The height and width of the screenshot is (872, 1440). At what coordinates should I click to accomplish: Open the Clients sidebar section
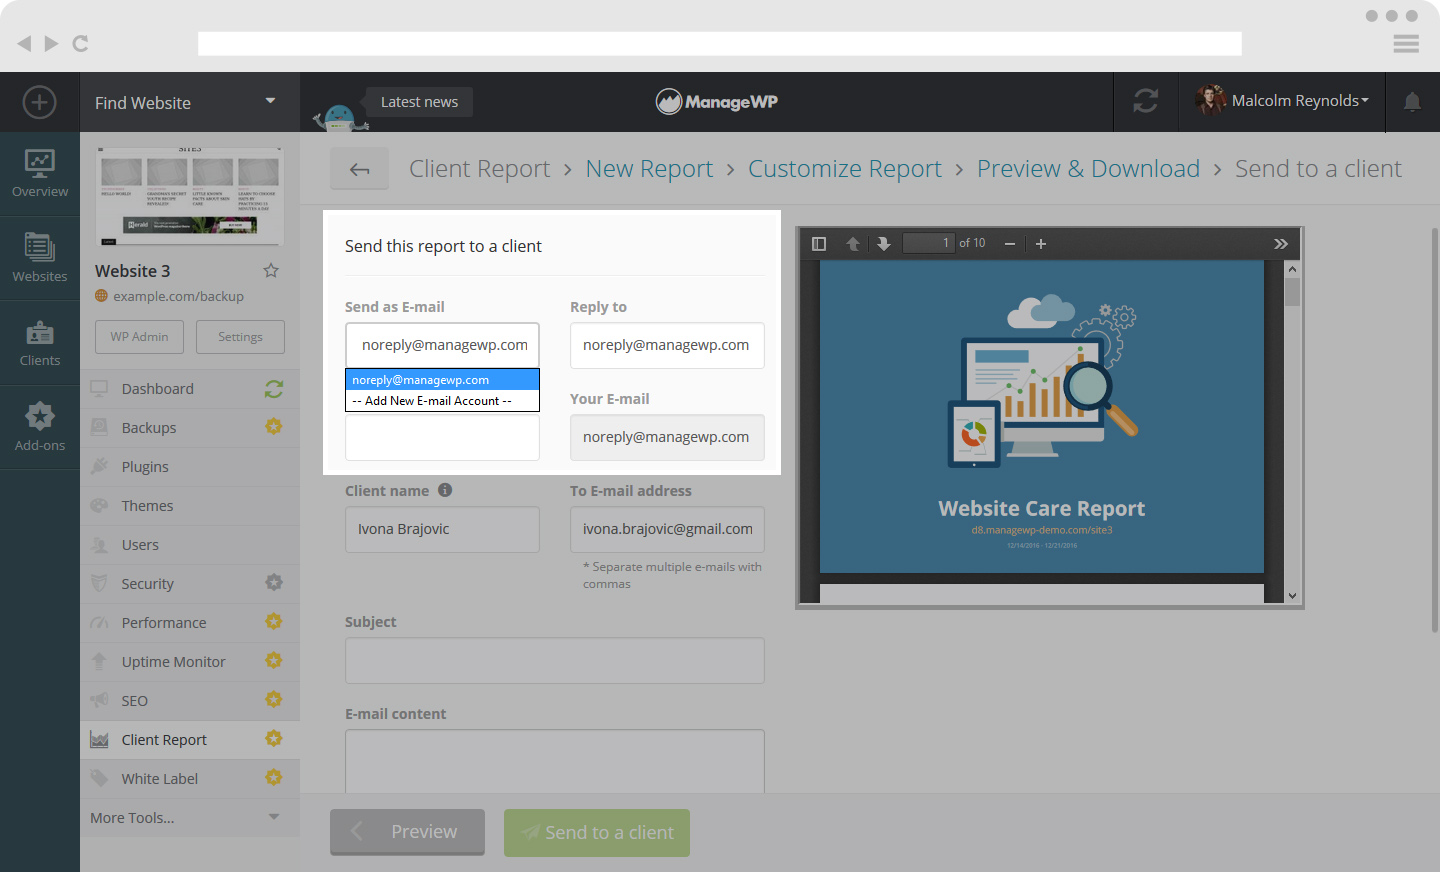(x=40, y=343)
